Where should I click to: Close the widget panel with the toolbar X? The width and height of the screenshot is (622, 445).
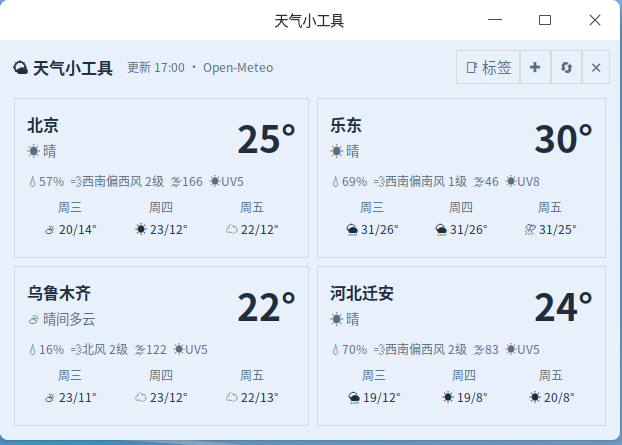pyautogui.click(x=596, y=67)
